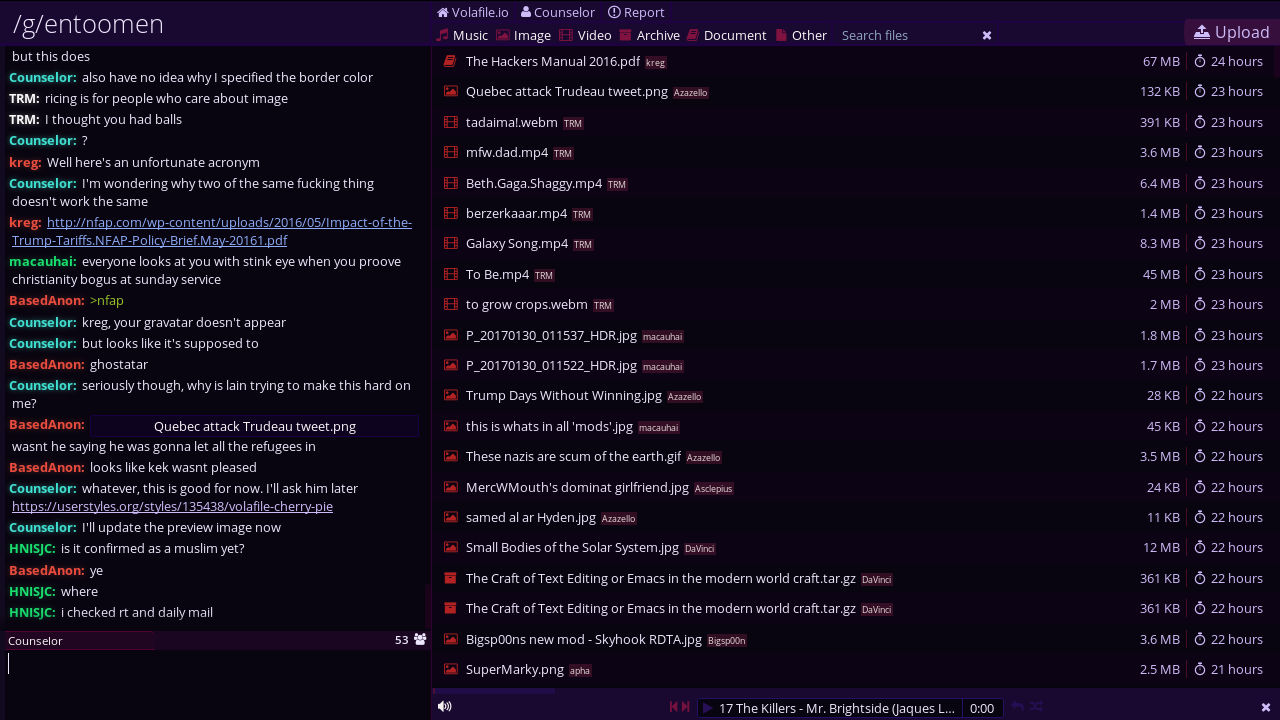Viewport: 1280px width, 720px height.
Task: Play the Killers Mr. Brightside track
Action: coord(707,708)
